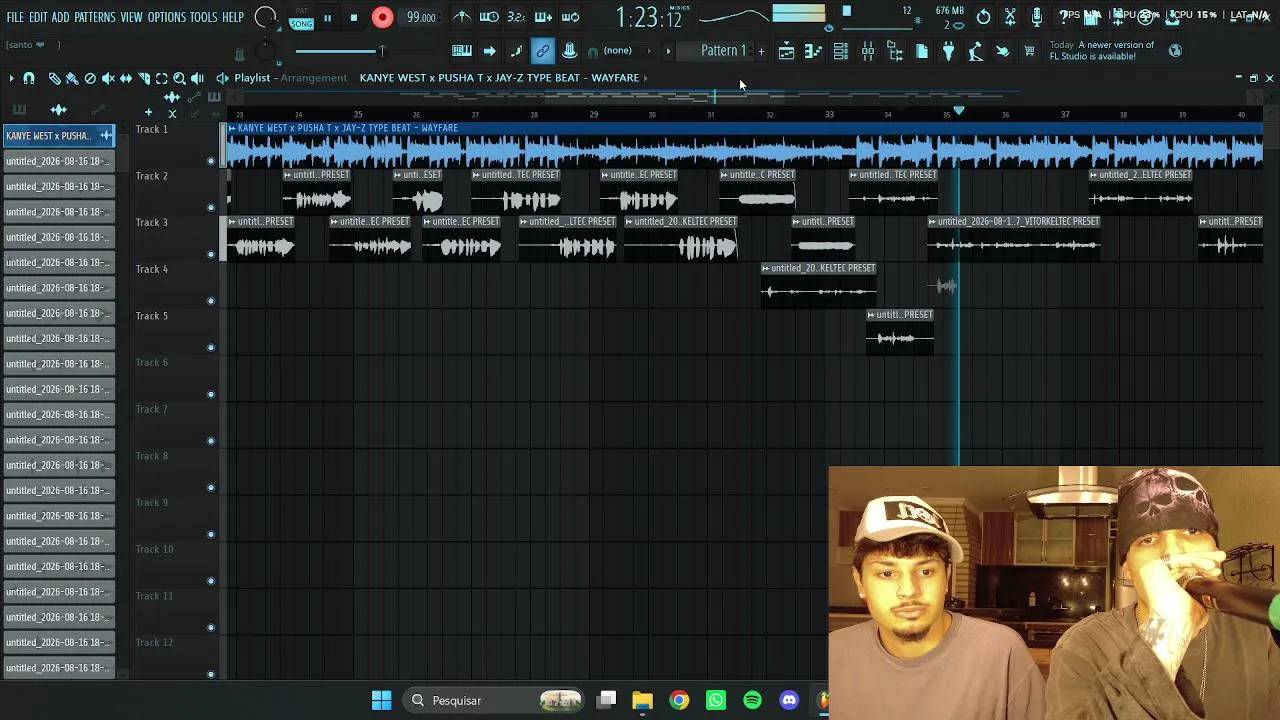The height and width of the screenshot is (720, 1280).
Task: Toggle the overdub/blend recording icon
Action: [x=543, y=17]
